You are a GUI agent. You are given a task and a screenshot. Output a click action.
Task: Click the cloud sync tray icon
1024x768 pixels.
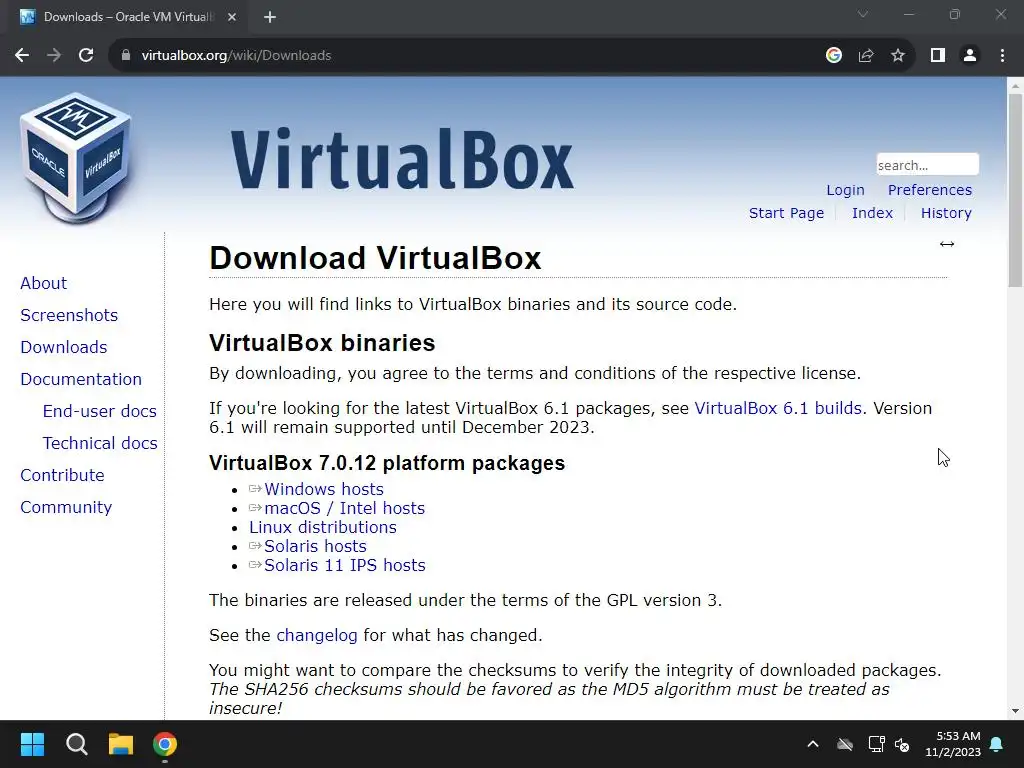pos(845,744)
